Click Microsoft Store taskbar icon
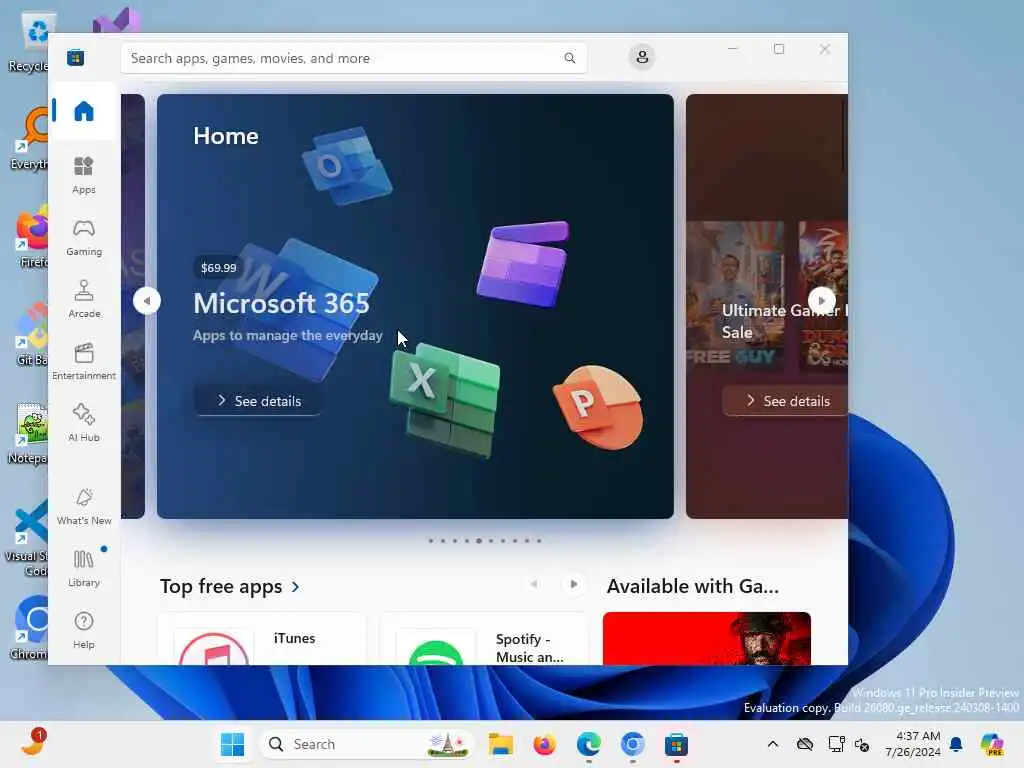The width and height of the screenshot is (1024, 768). point(676,744)
